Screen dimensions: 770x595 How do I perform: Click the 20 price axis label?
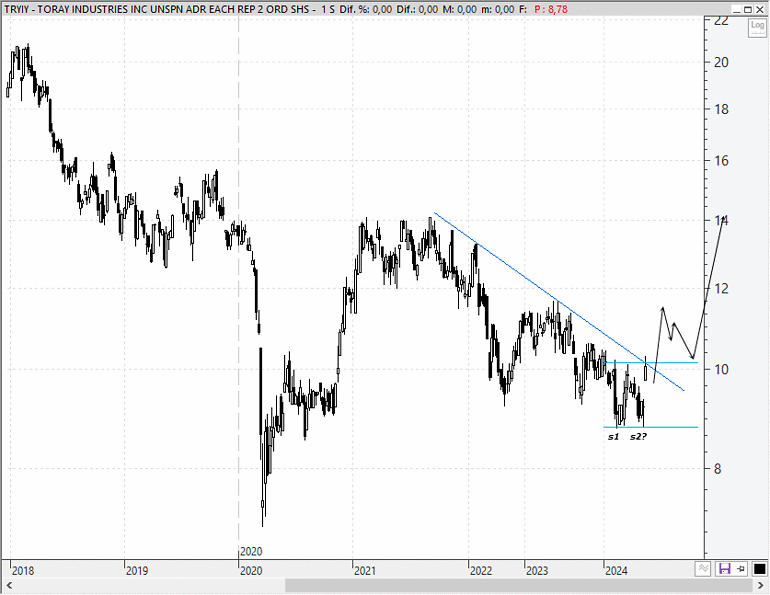tap(721, 62)
